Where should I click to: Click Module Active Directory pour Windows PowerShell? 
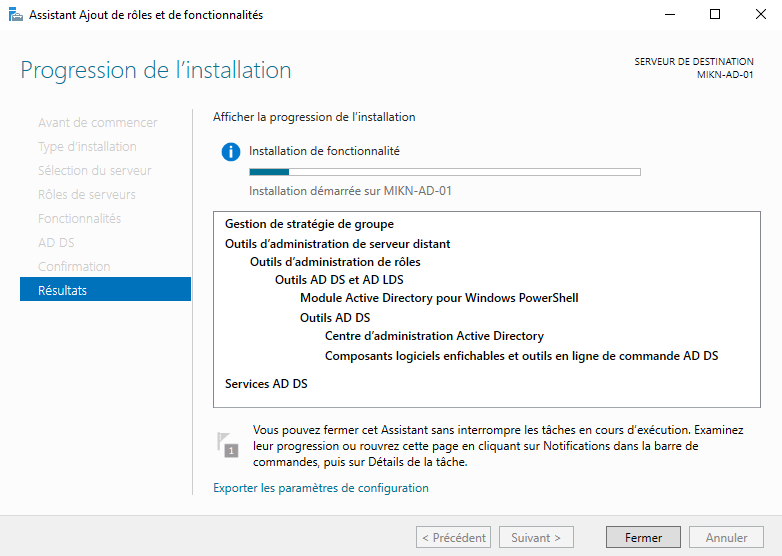click(439, 298)
